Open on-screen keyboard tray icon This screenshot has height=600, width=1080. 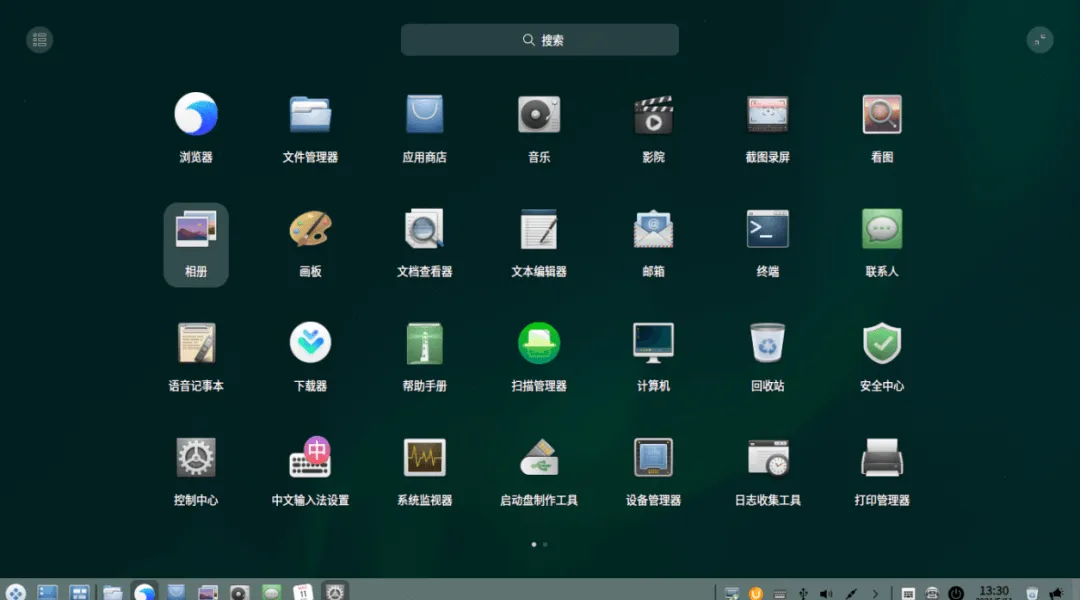coord(908,593)
